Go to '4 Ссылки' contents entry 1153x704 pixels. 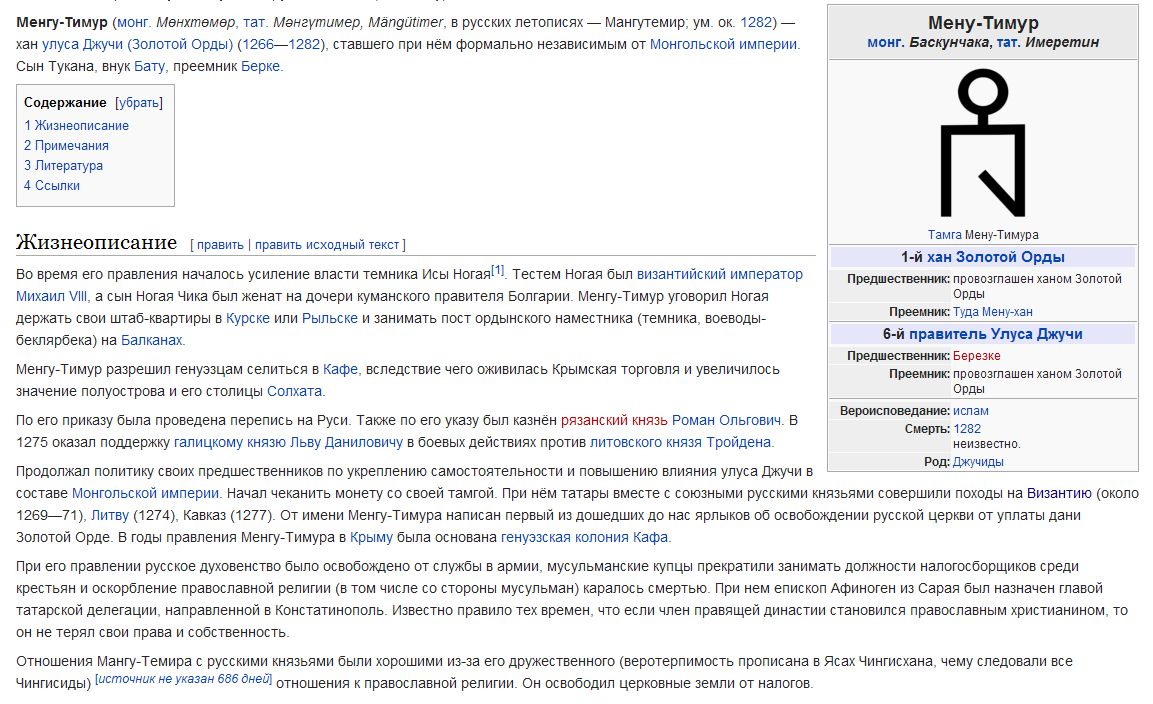click(52, 186)
